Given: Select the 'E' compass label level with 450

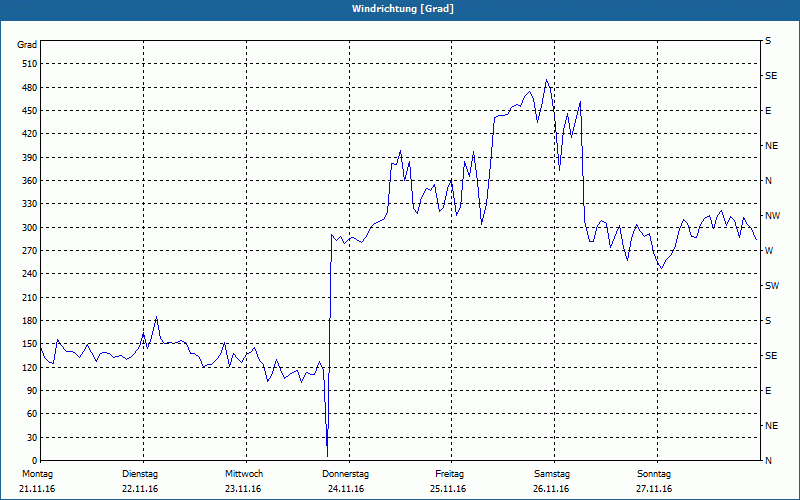Looking at the screenshot, I should 768,111.
